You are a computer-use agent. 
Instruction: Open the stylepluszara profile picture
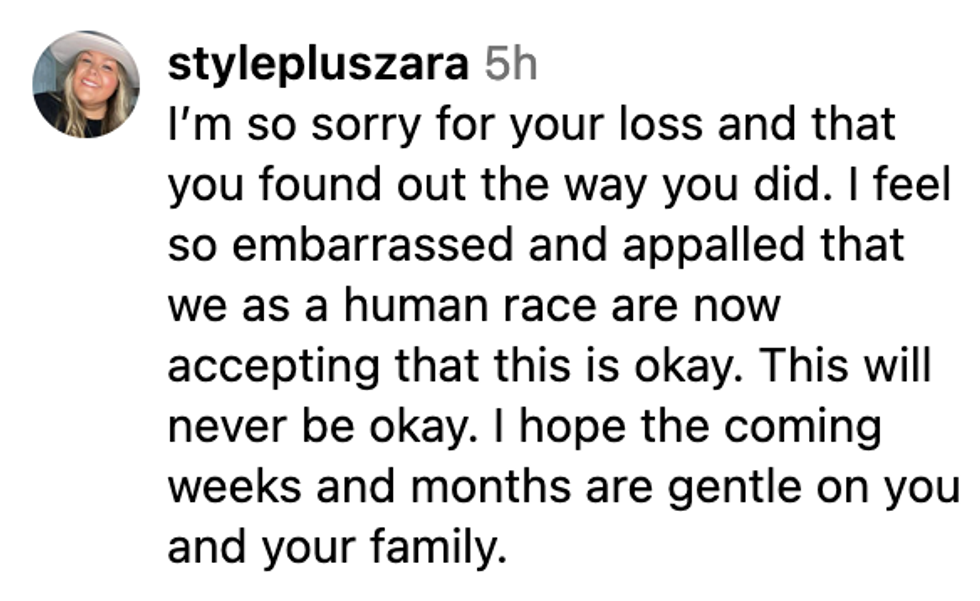coord(85,84)
